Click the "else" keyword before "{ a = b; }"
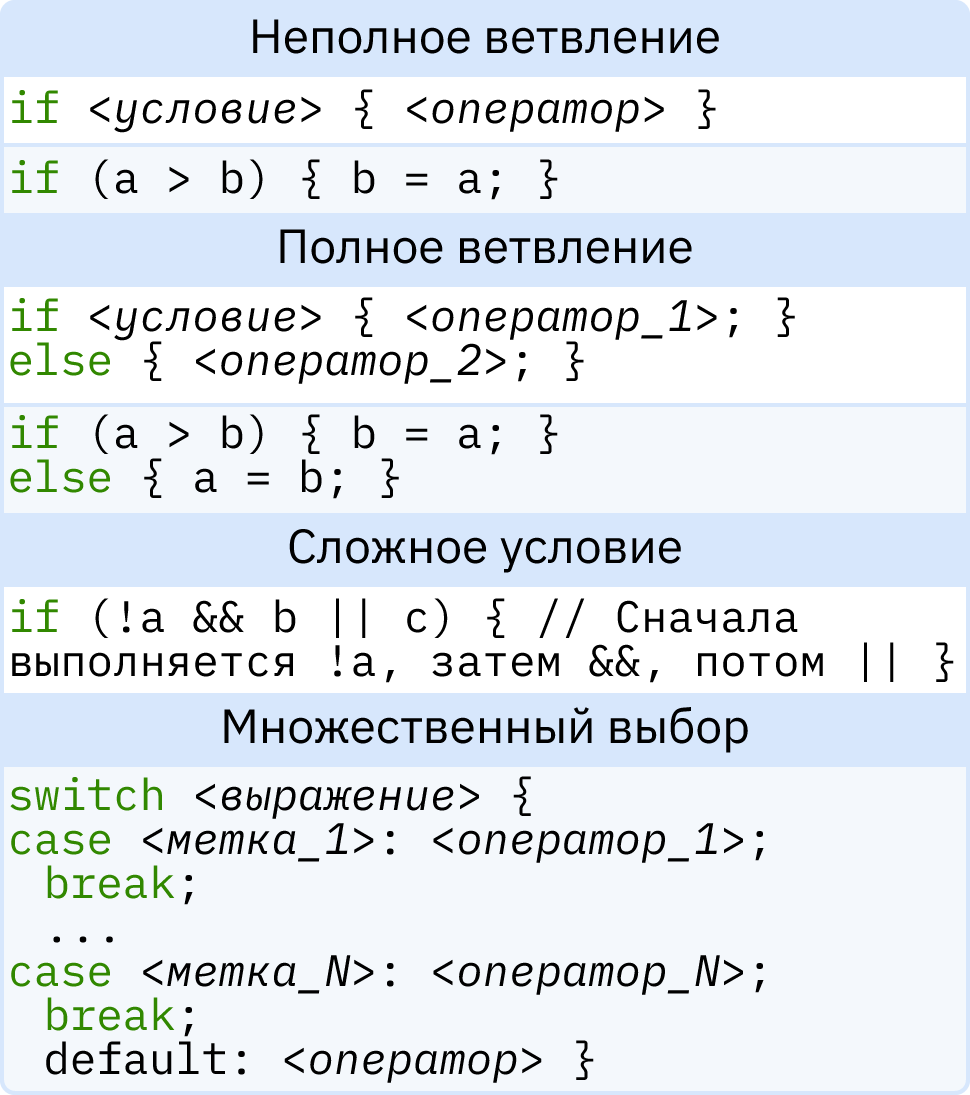 coord(60,479)
